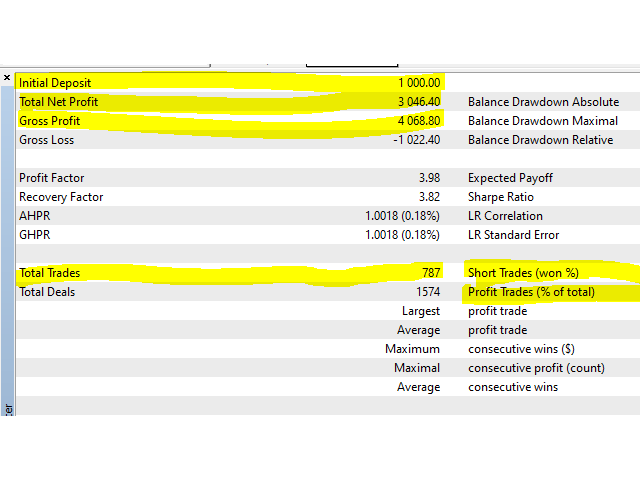This screenshot has height=480, width=640.
Task: Click the Expected Payoff label
Action: [x=510, y=178]
